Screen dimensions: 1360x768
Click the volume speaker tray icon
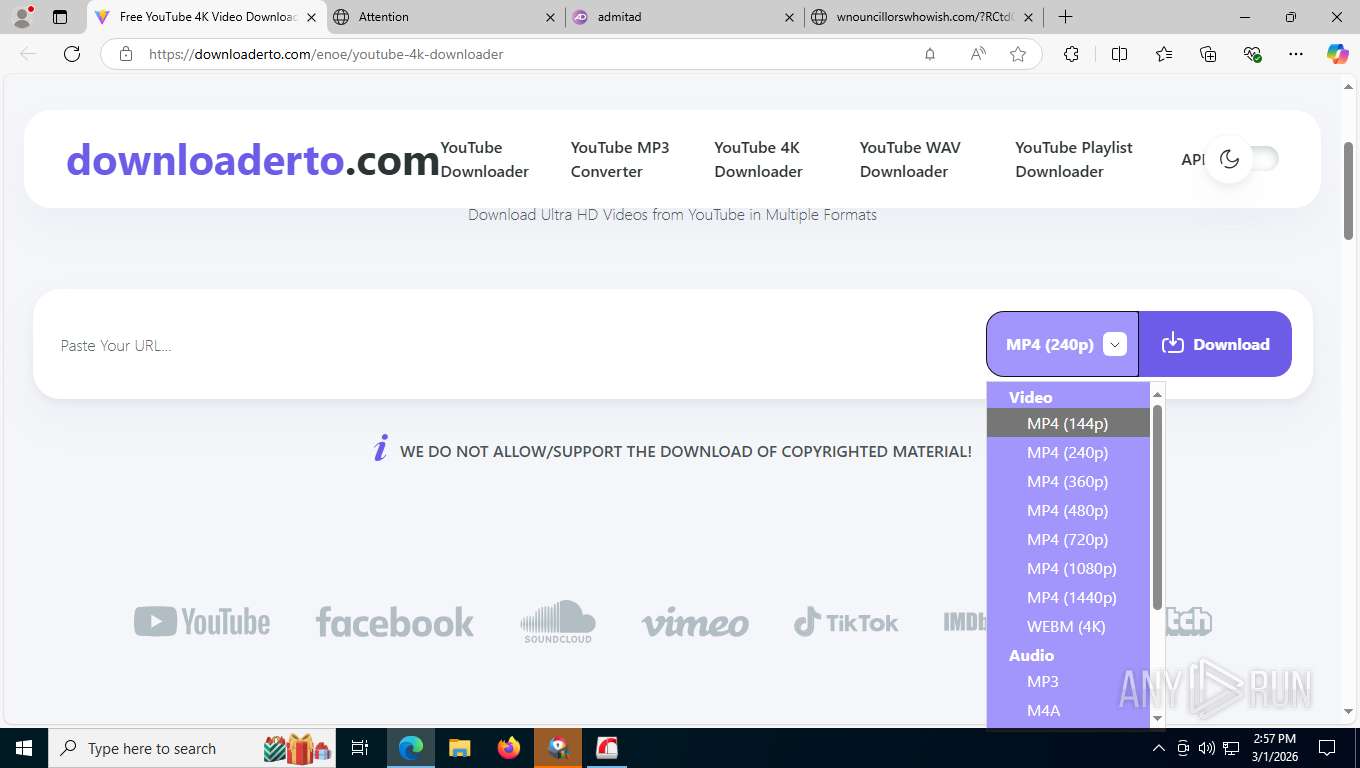click(1206, 748)
